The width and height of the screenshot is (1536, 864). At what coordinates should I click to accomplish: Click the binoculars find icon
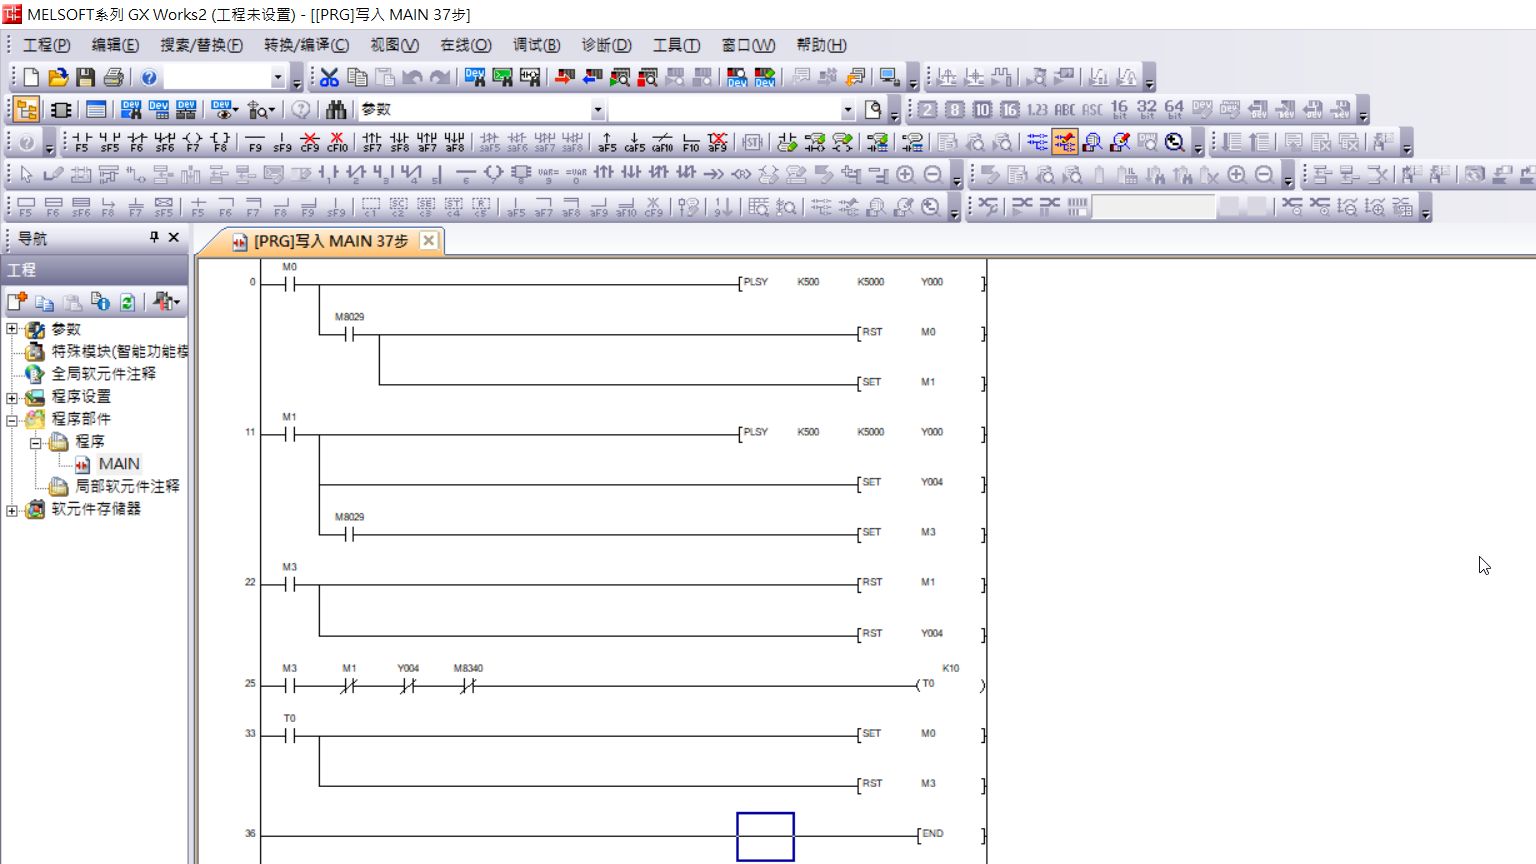pos(336,110)
